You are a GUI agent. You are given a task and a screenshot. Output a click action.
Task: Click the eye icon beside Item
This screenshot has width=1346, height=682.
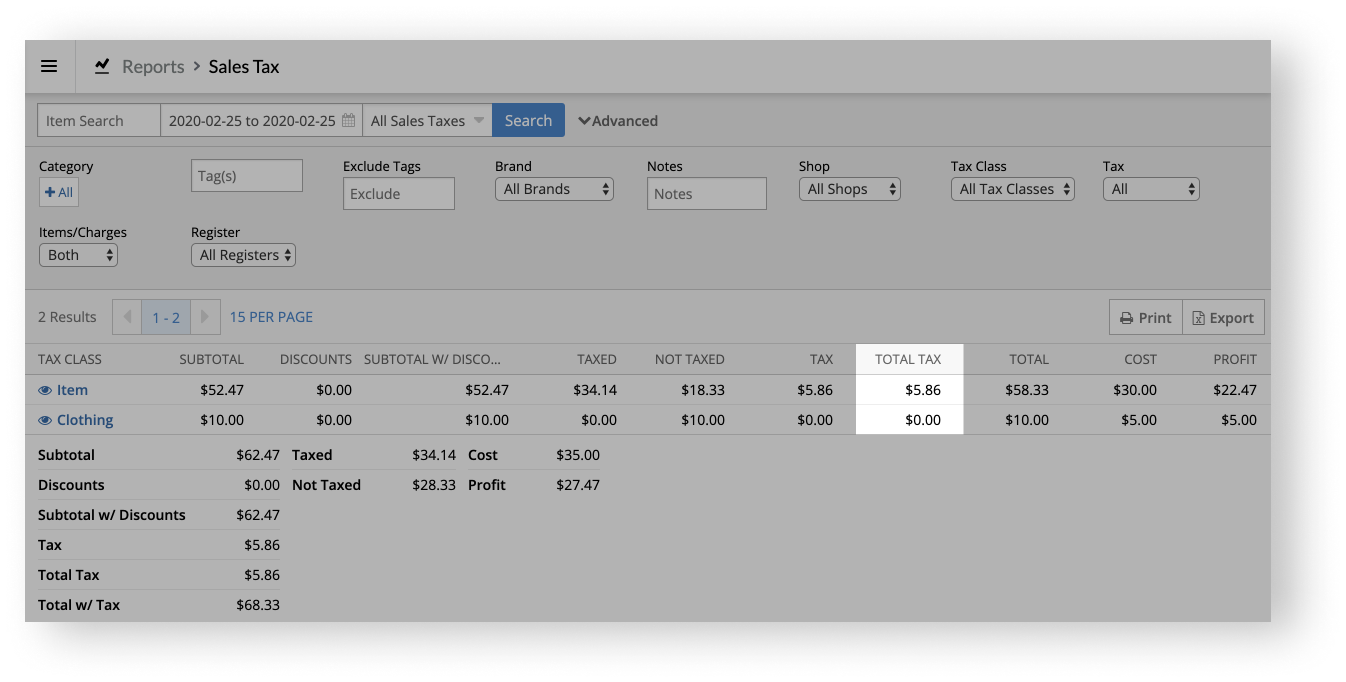click(45, 390)
